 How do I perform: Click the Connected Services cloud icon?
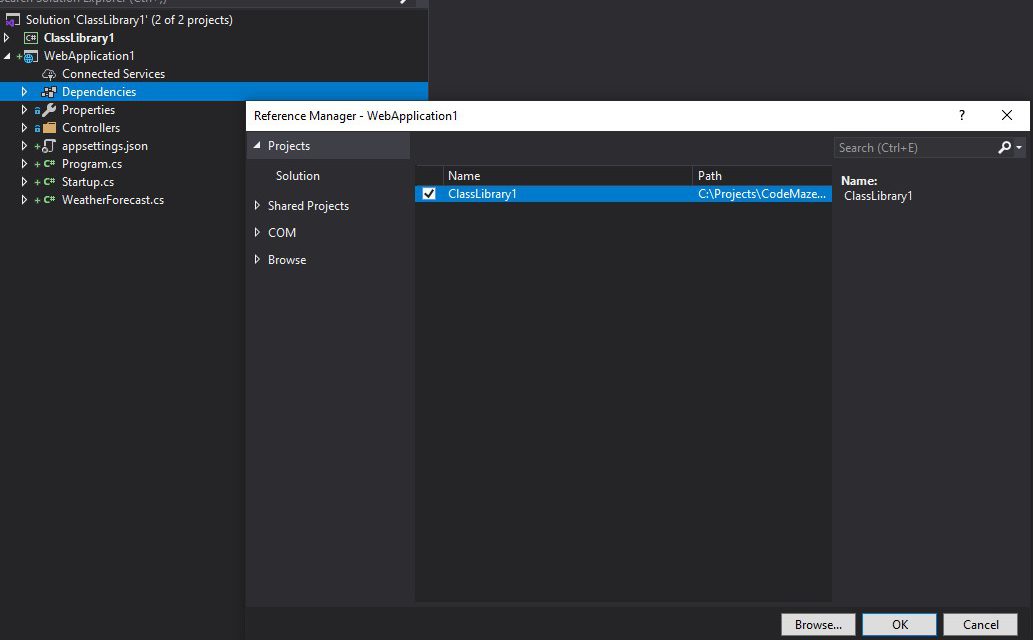click(x=49, y=74)
